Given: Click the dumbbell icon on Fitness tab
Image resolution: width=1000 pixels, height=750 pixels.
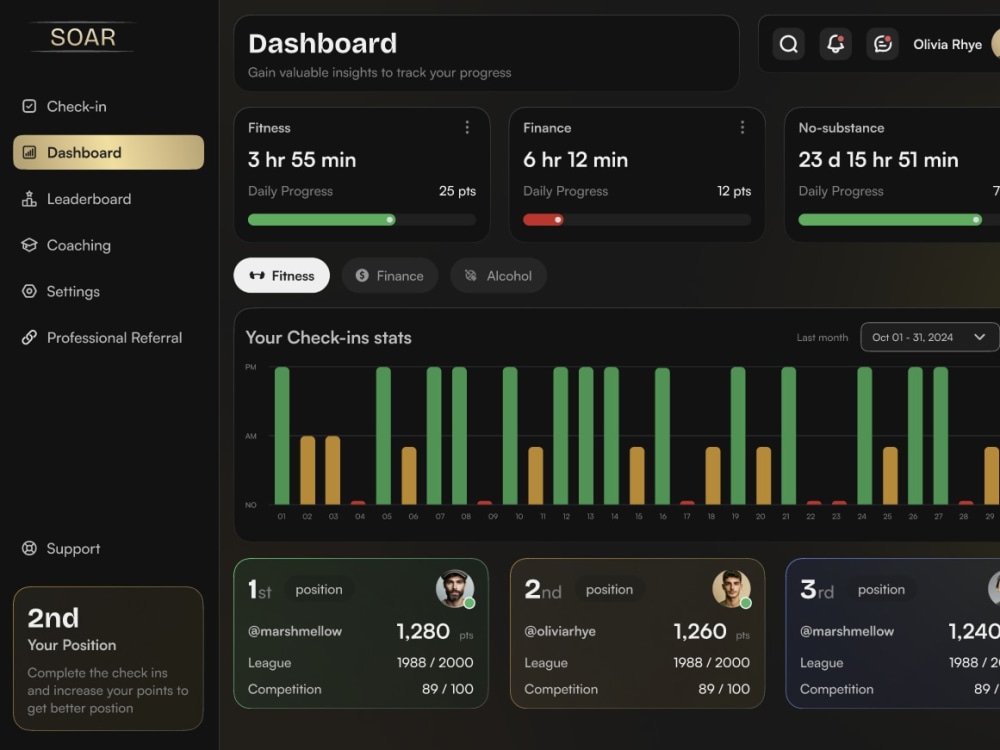Looking at the screenshot, I should pos(257,276).
